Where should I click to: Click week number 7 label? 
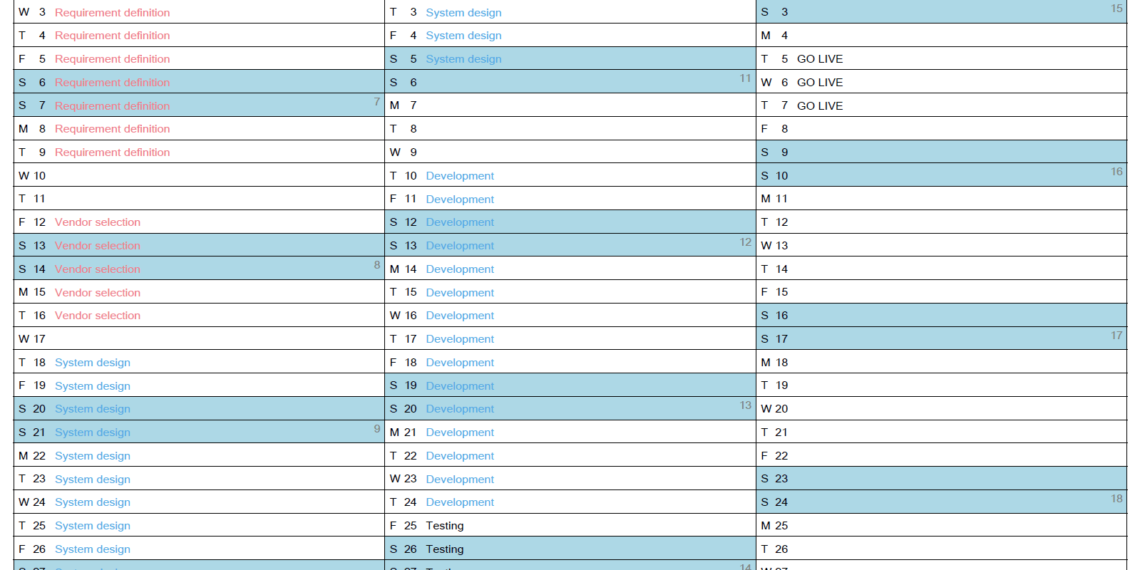tap(376, 101)
